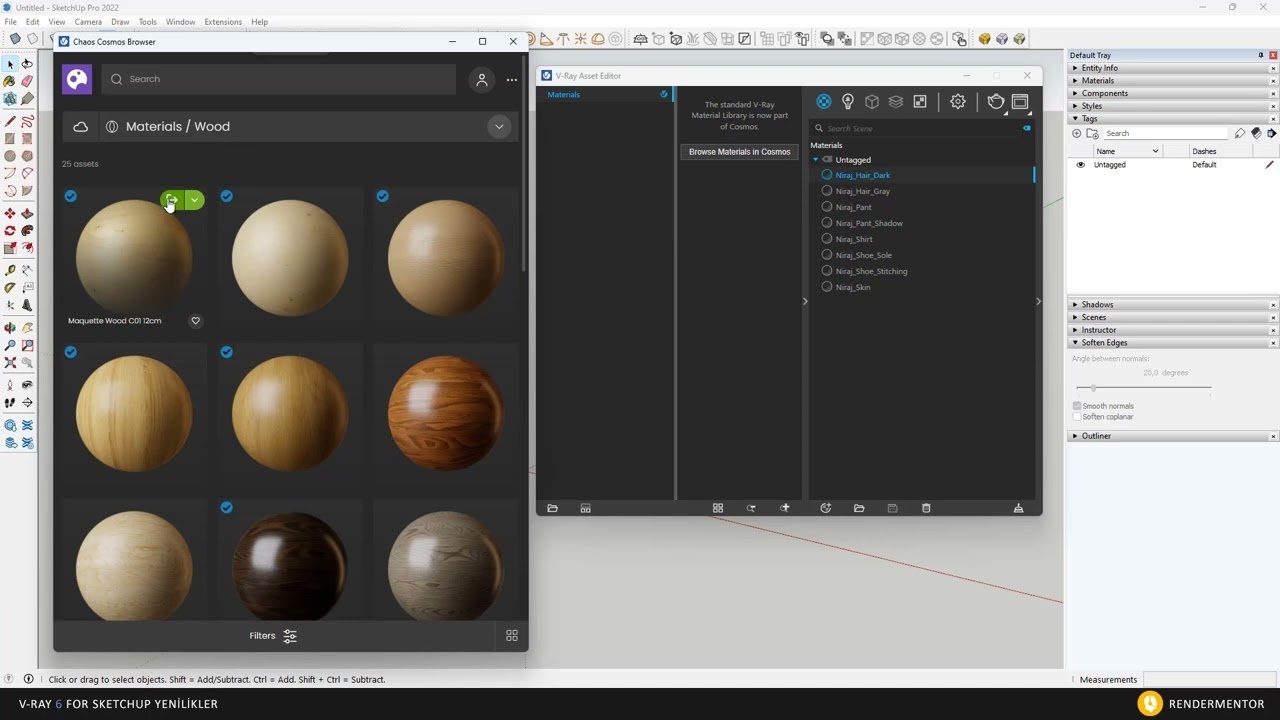Enable the Soften coplanar checkbox
The width and height of the screenshot is (1280, 720).
pos(1077,417)
